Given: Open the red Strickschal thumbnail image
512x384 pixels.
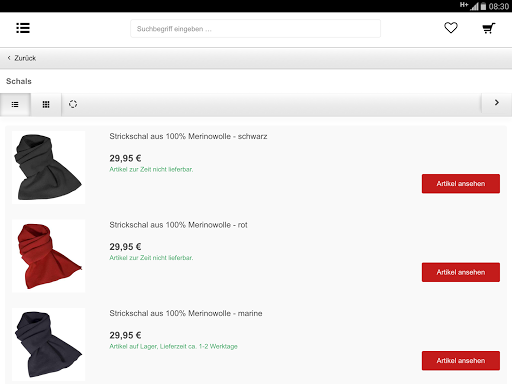Looking at the screenshot, I should pyautogui.click(x=49, y=256).
